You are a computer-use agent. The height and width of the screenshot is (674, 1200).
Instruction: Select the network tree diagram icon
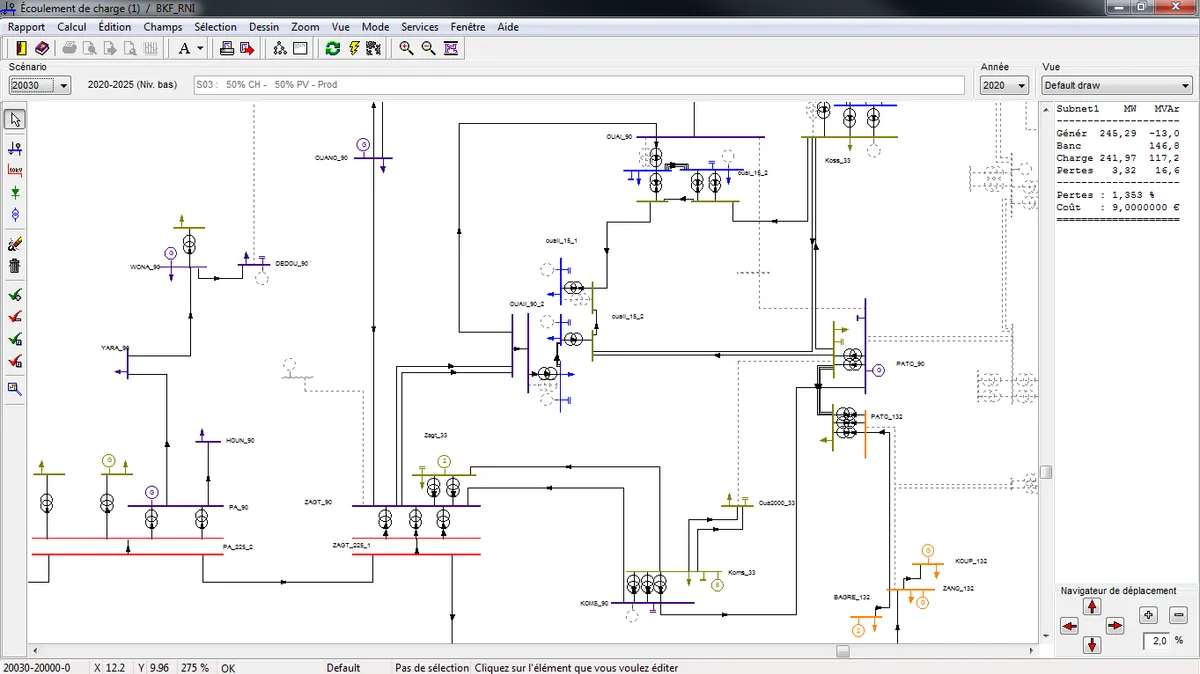pos(279,47)
